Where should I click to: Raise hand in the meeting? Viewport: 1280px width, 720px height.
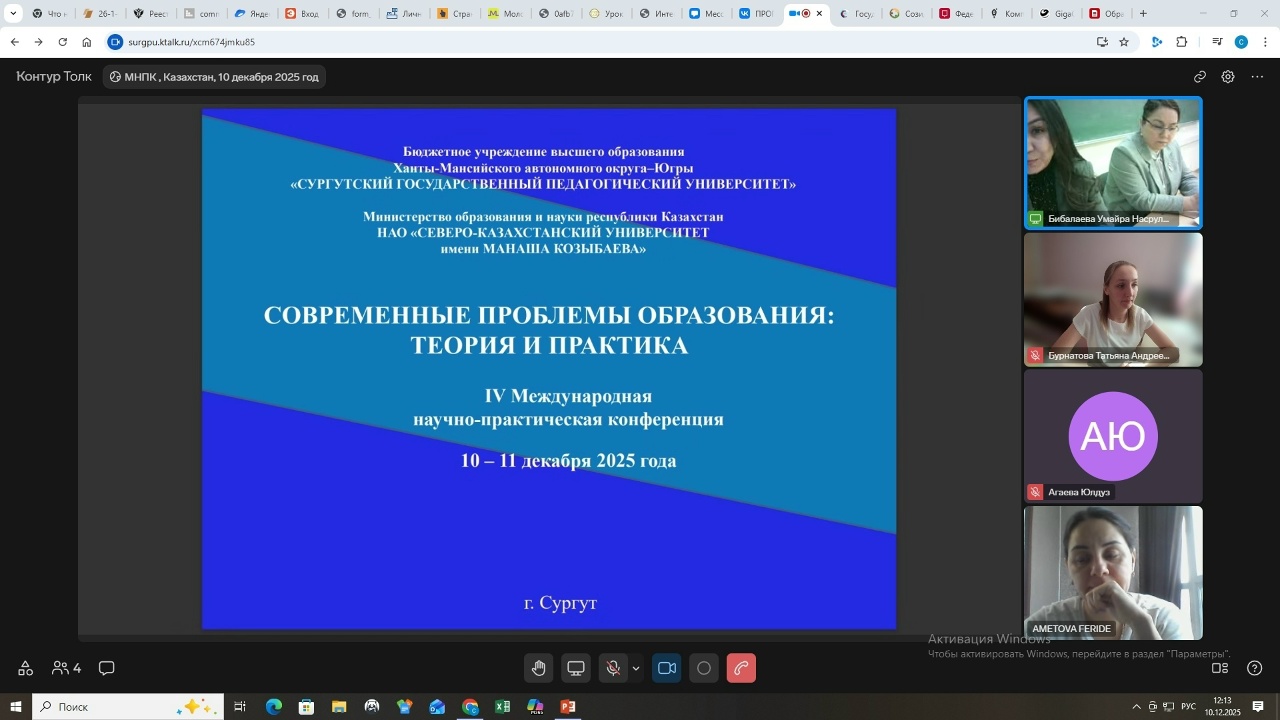[x=539, y=668]
